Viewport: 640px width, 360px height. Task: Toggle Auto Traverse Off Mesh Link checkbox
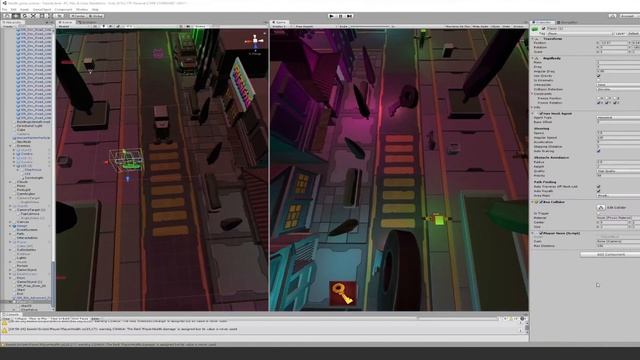tap(599, 187)
